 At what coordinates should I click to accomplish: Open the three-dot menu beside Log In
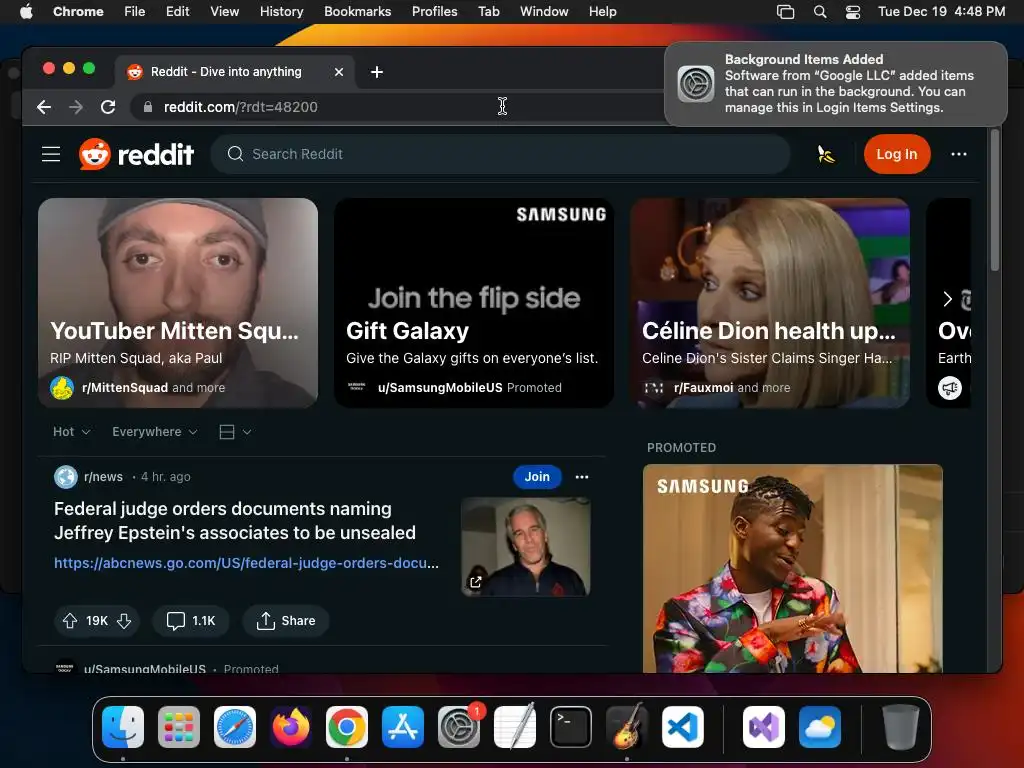[959, 154]
